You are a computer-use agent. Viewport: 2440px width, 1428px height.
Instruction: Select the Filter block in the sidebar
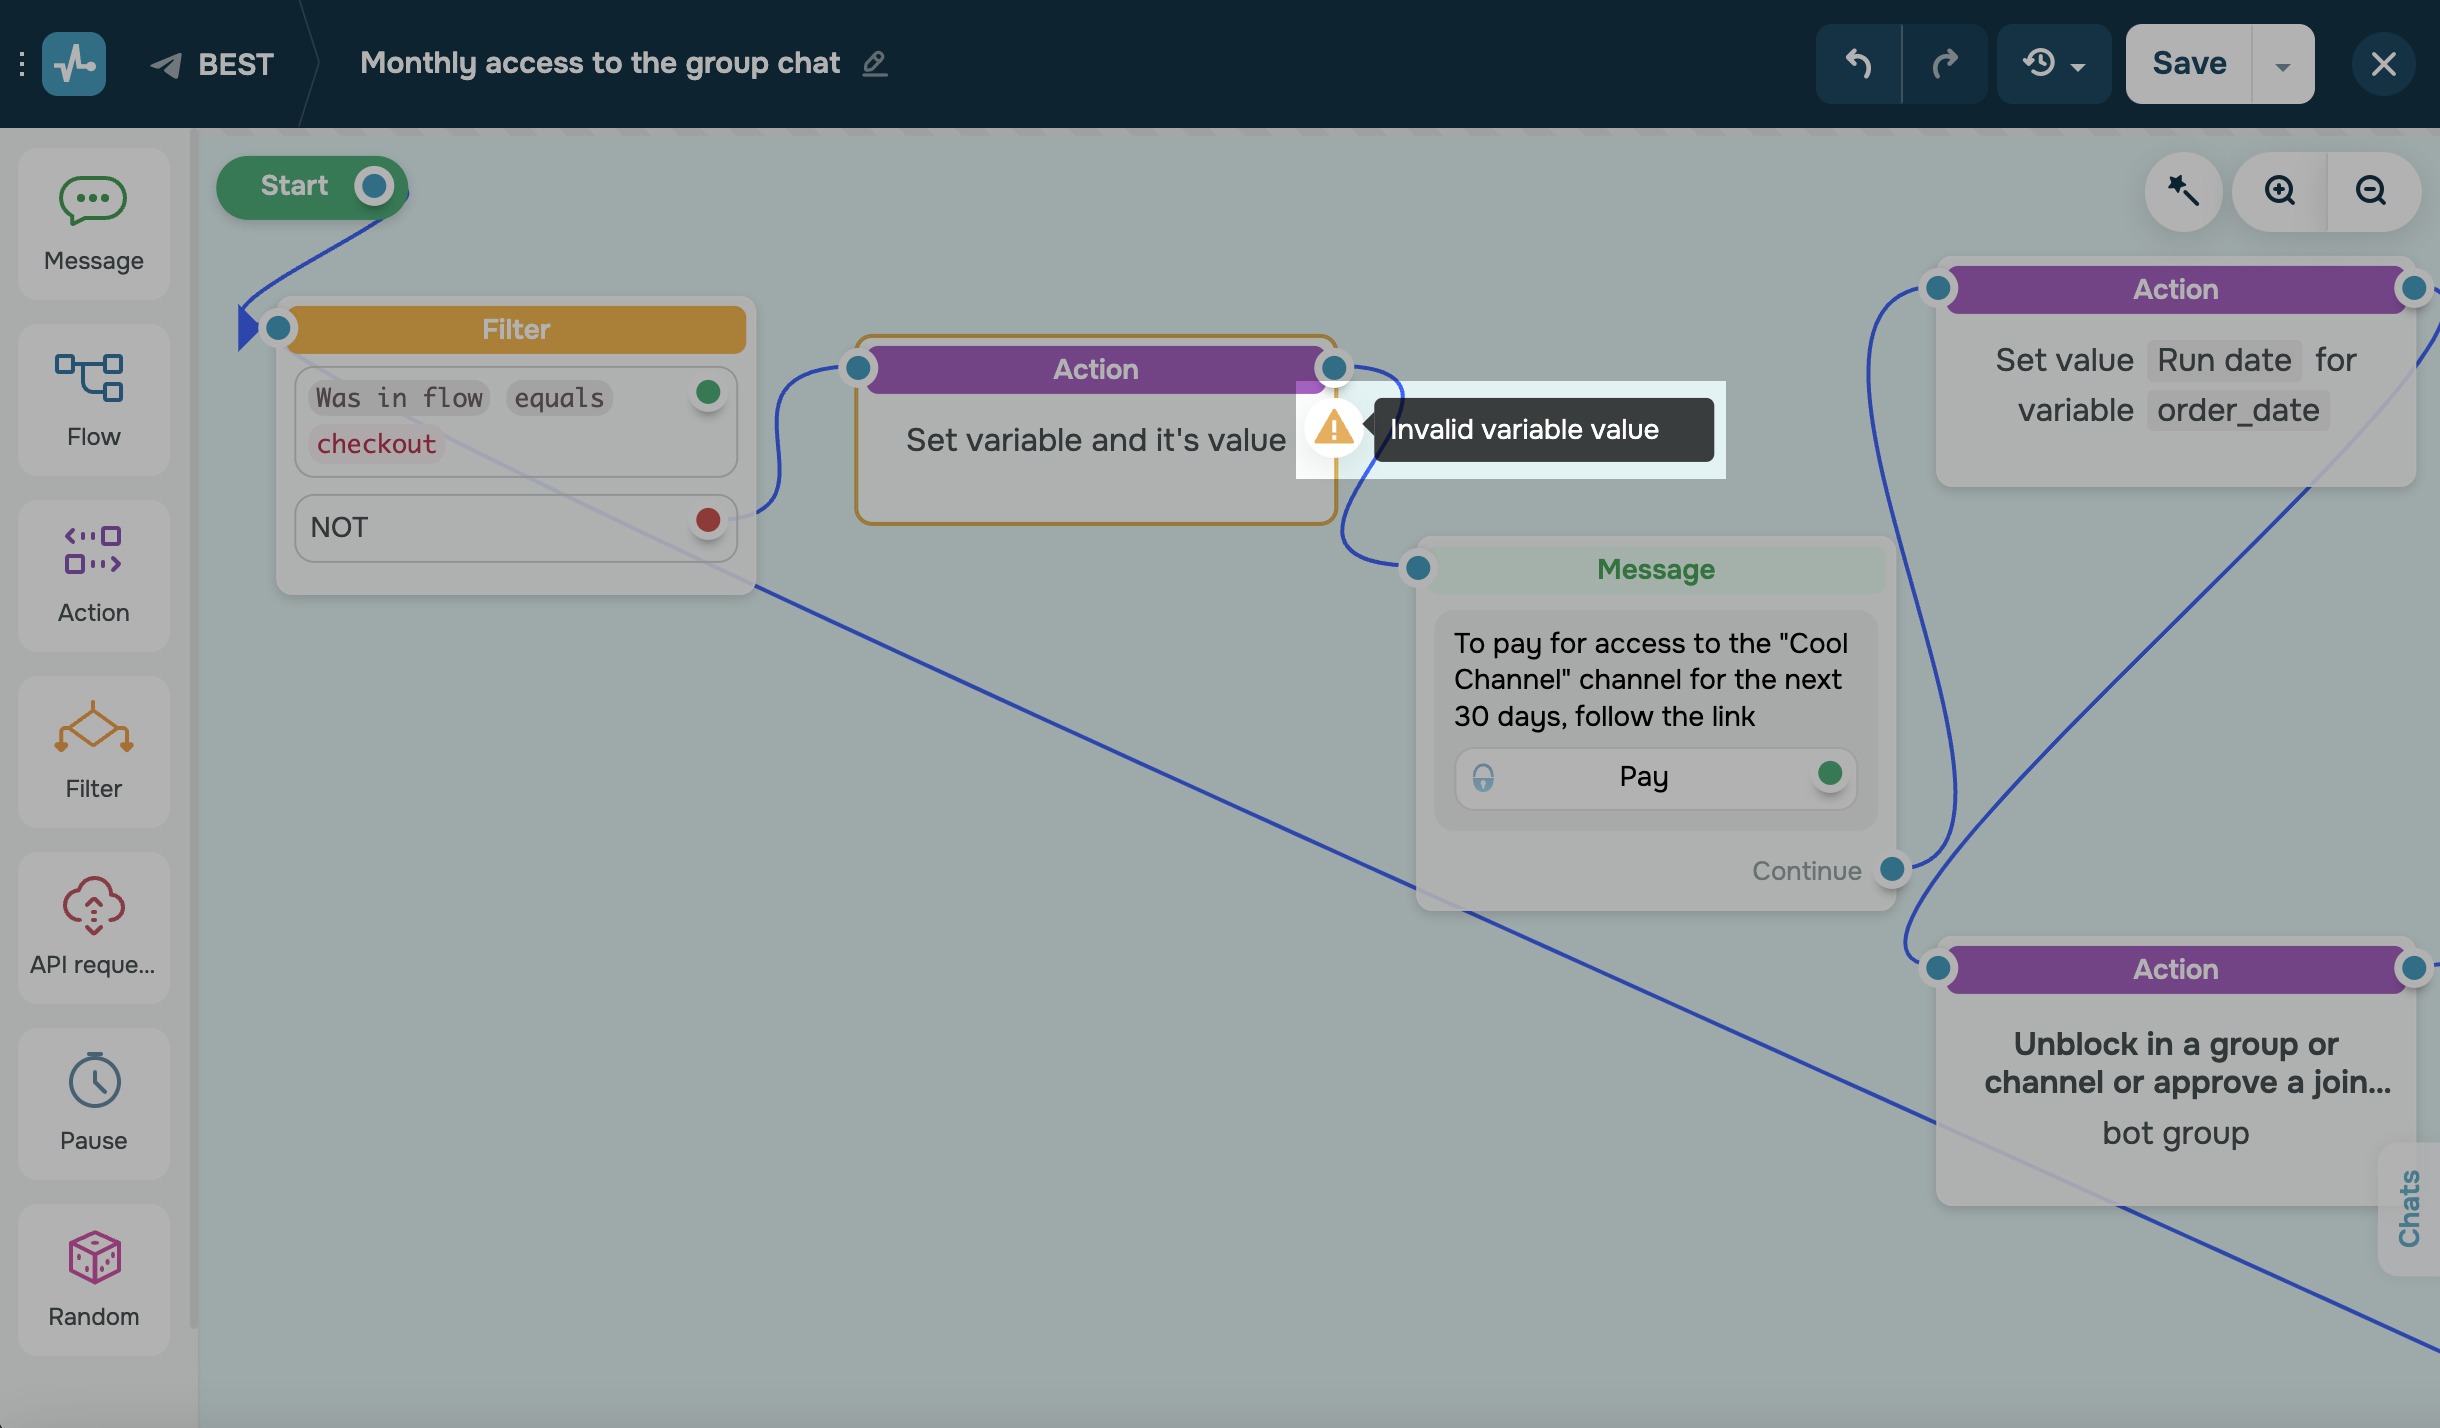tap(92, 751)
